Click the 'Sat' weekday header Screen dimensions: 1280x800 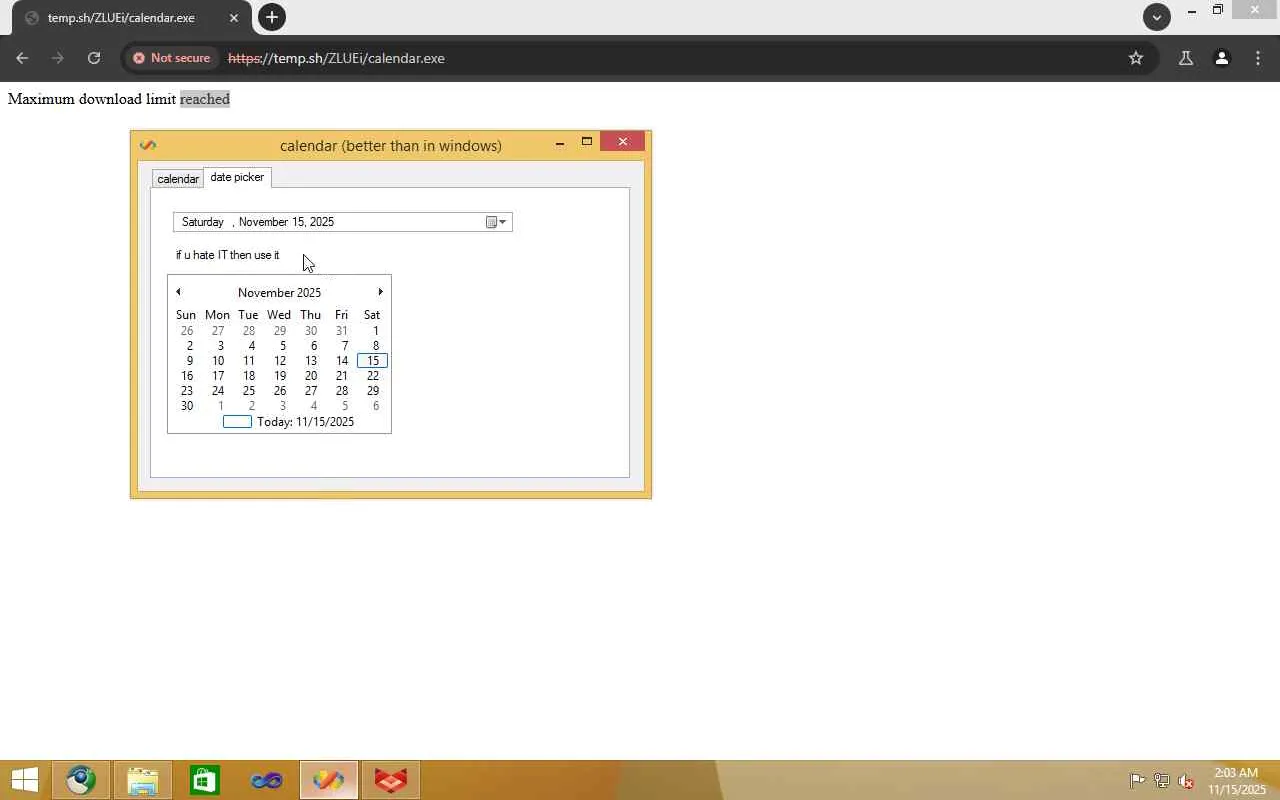[372, 315]
